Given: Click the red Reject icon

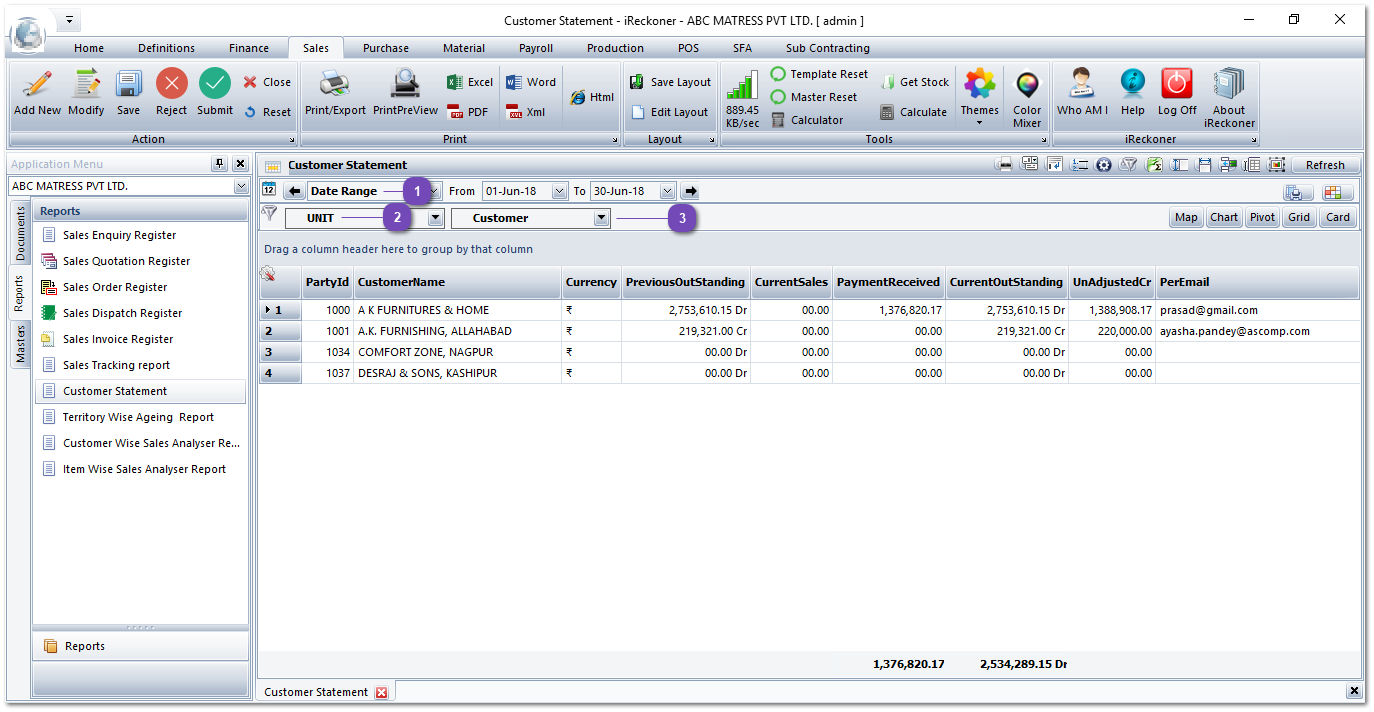Looking at the screenshot, I should (x=171, y=85).
